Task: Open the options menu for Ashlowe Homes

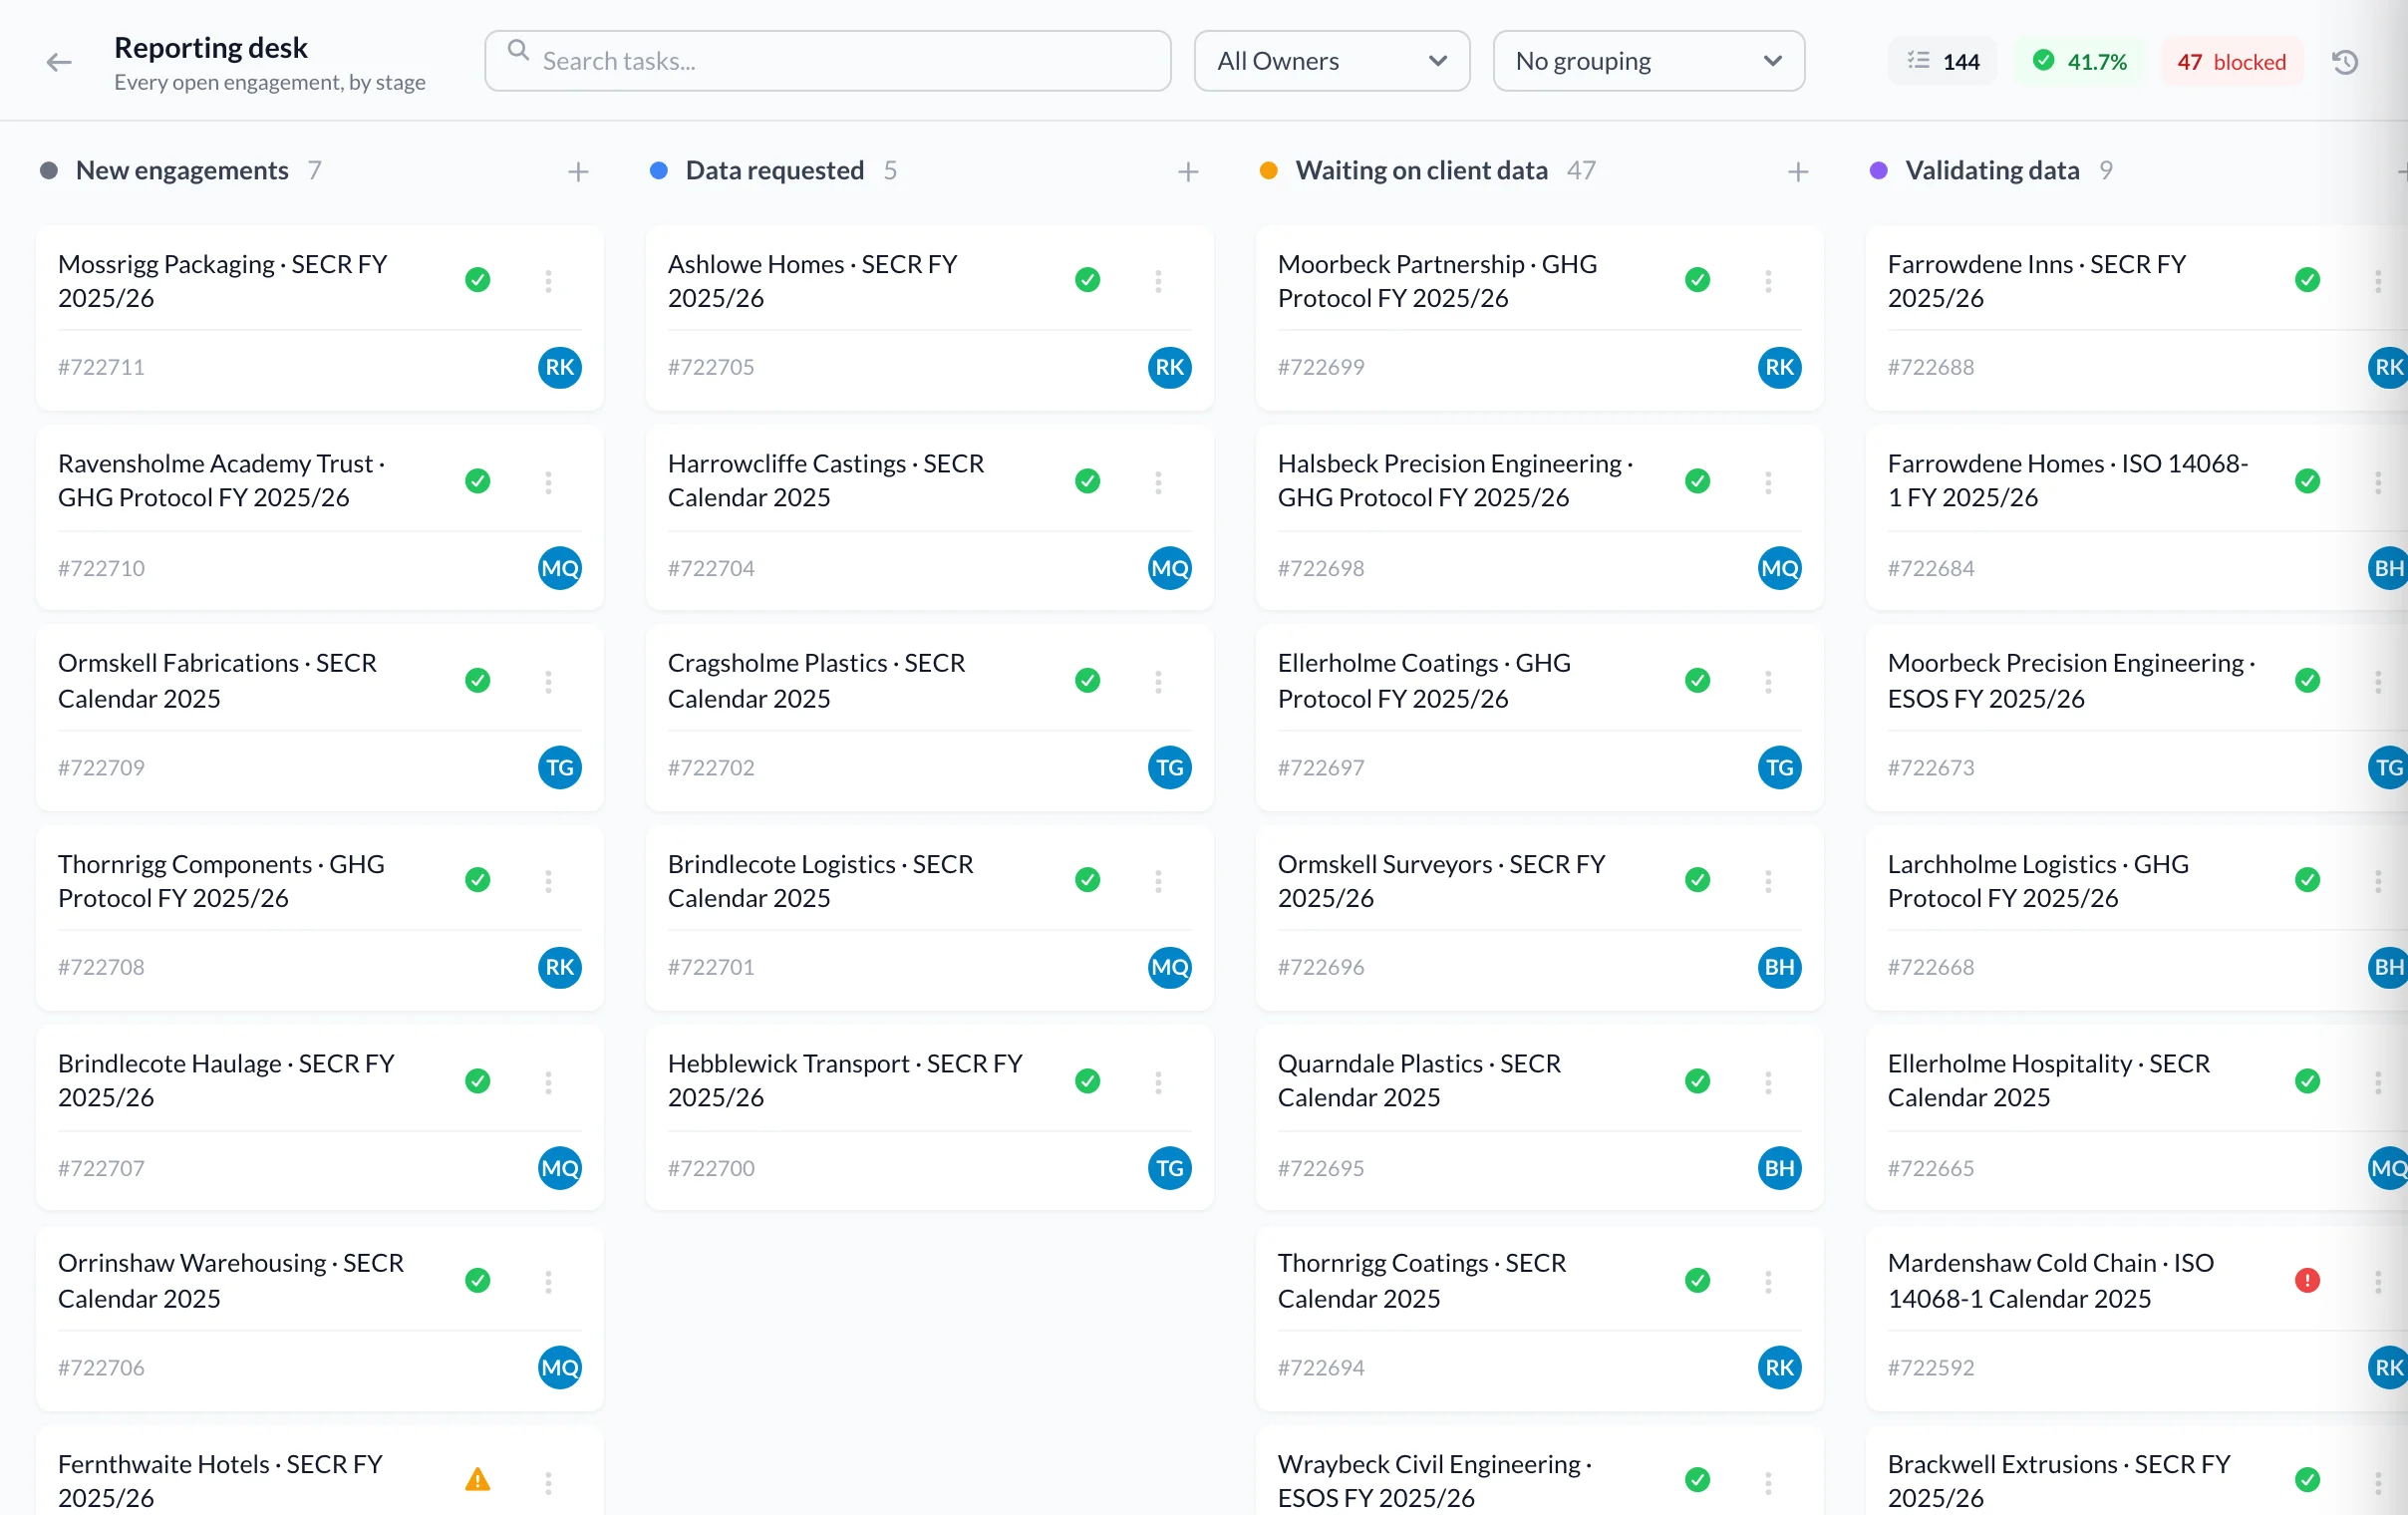Action: click(x=1158, y=281)
